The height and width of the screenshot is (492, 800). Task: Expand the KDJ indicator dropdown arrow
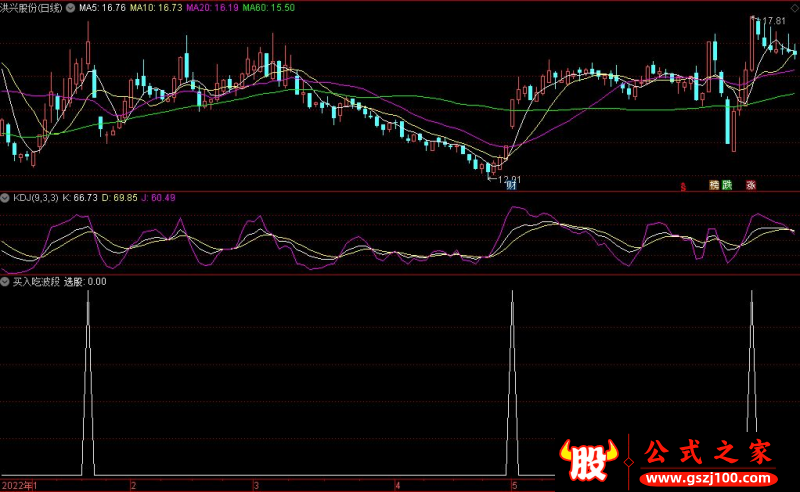(6, 198)
